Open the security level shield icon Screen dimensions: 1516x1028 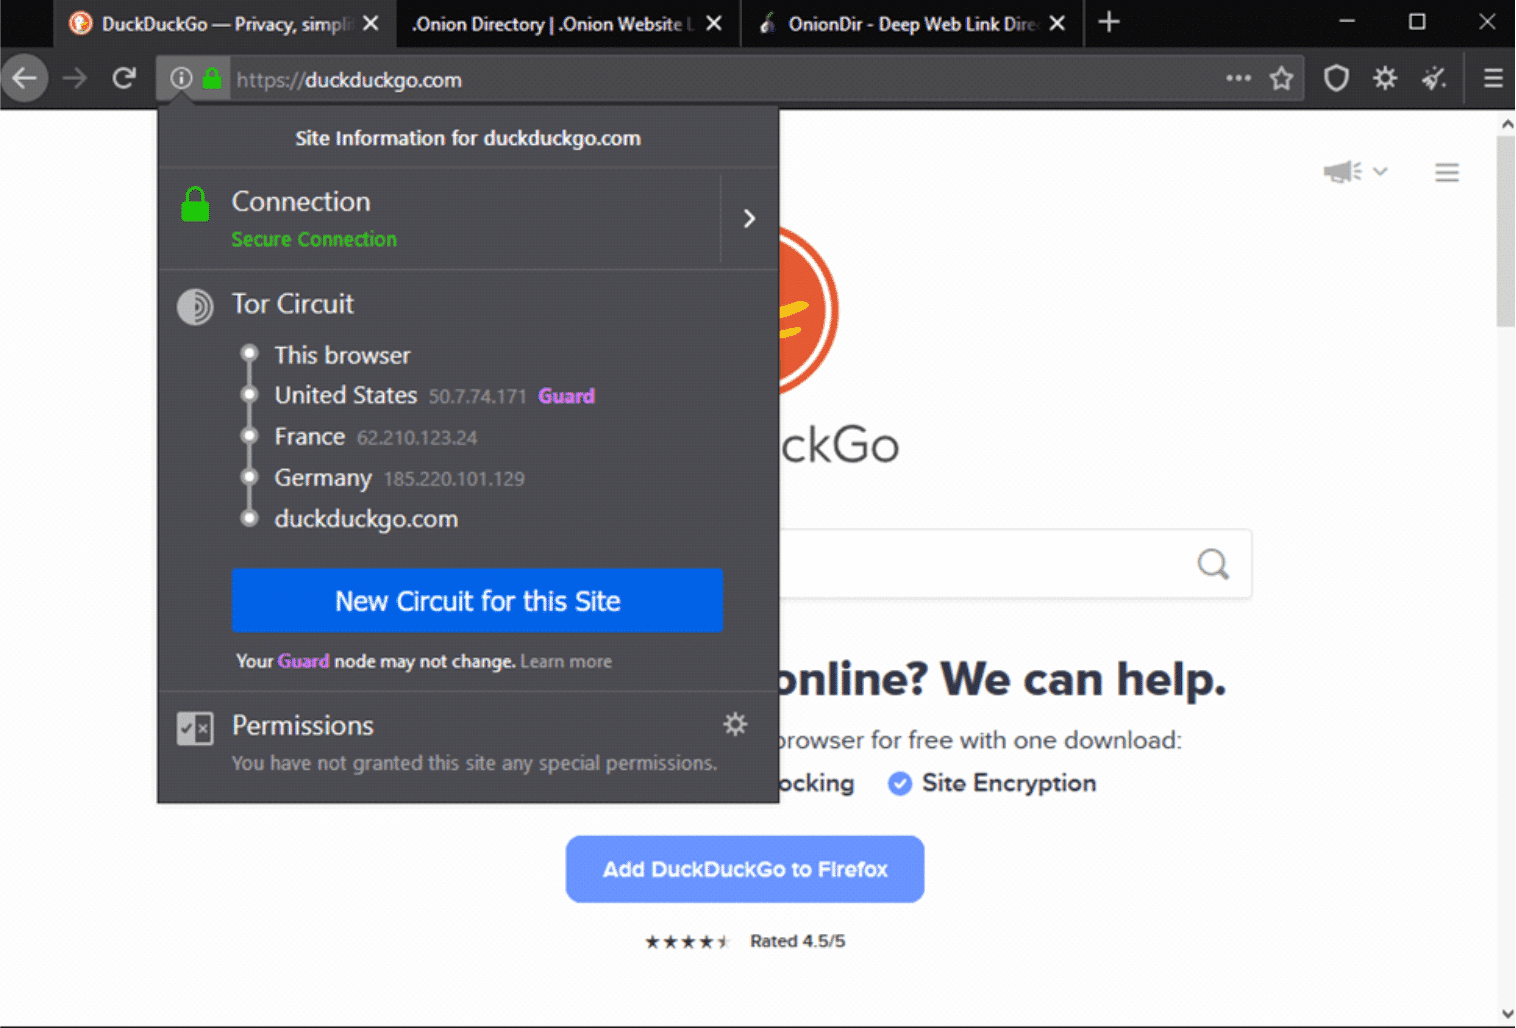[1336, 78]
